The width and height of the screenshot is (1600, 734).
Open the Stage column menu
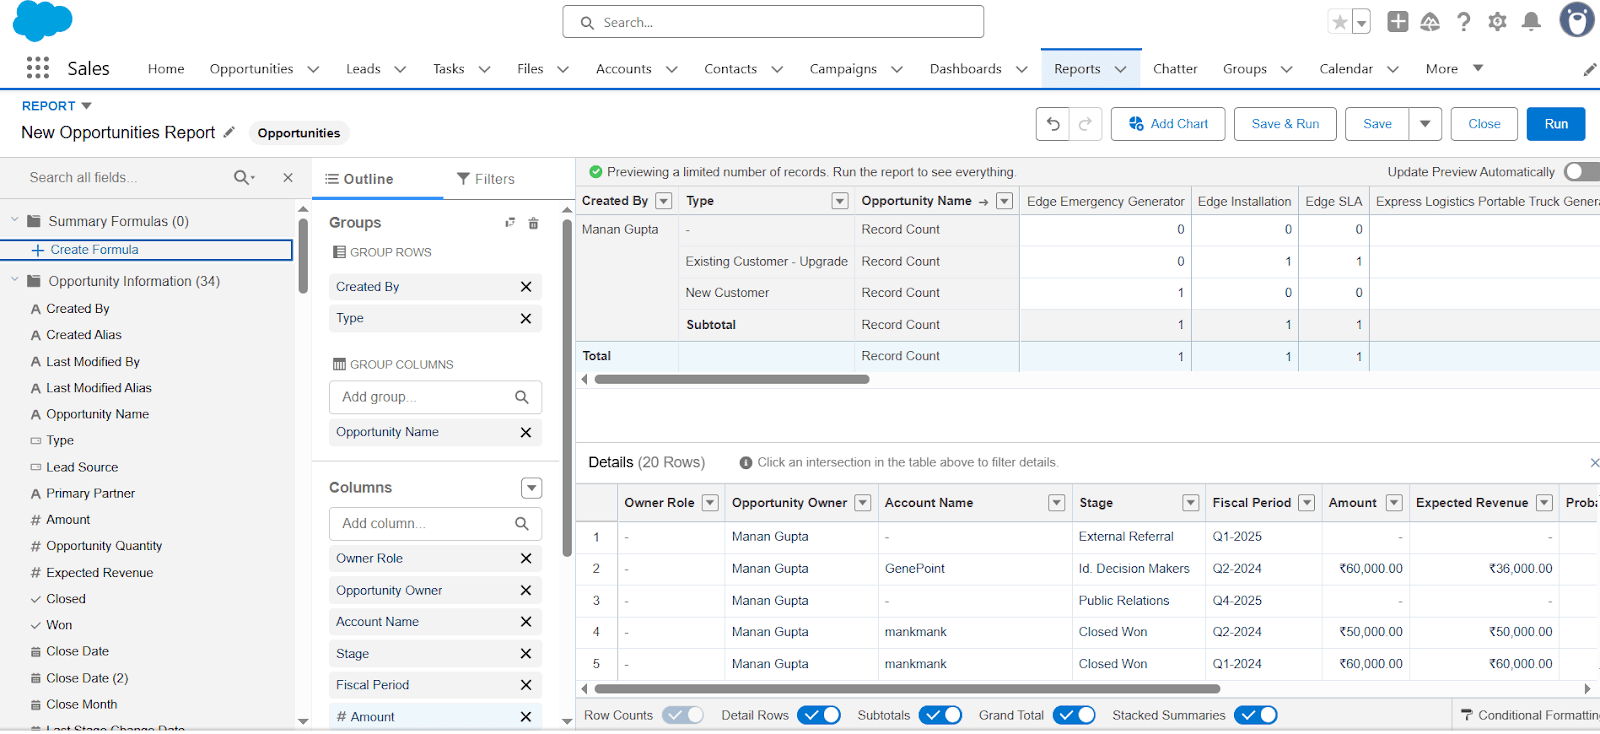click(1191, 503)
